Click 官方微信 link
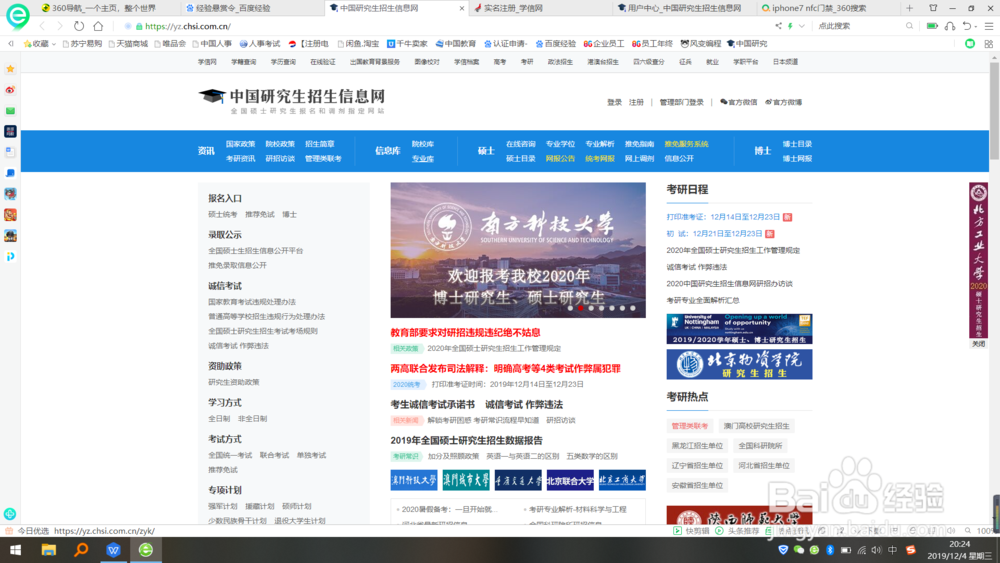Image resolution: width=1000 pixels, height=563 pixels. (739, 102)
